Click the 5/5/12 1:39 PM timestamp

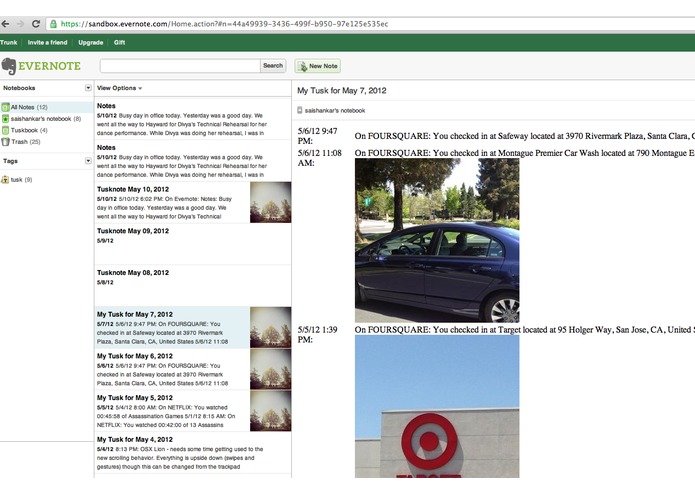point(317,335)
